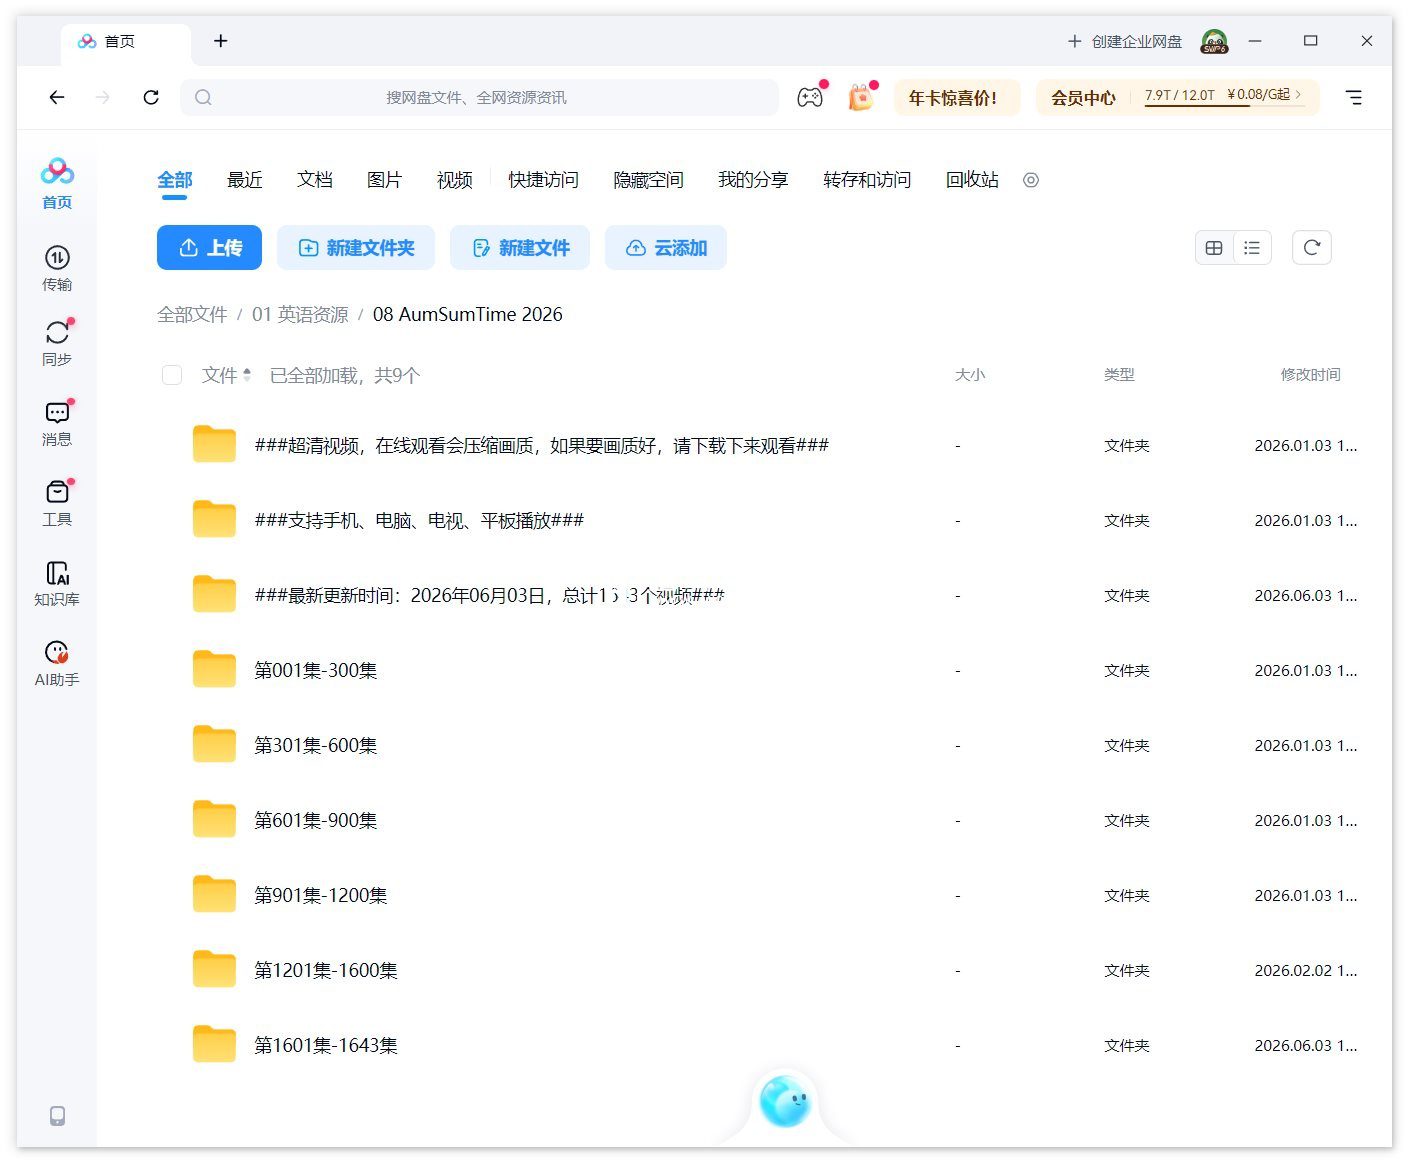Click the floating blue assistant mascot
1412x1169 pixels.
pos(785,1101)
